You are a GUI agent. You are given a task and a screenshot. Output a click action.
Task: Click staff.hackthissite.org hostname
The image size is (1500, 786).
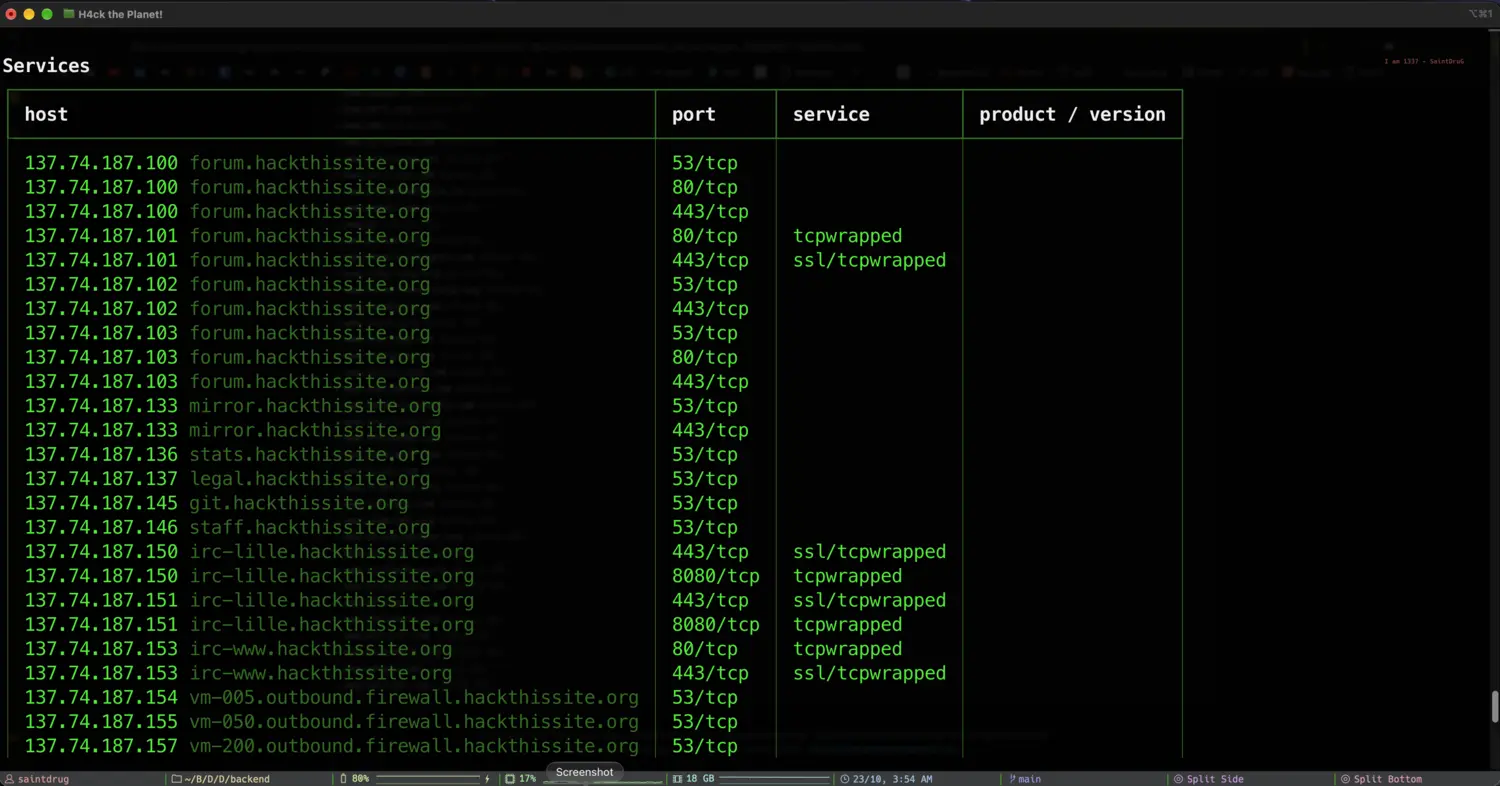point(310,528)
